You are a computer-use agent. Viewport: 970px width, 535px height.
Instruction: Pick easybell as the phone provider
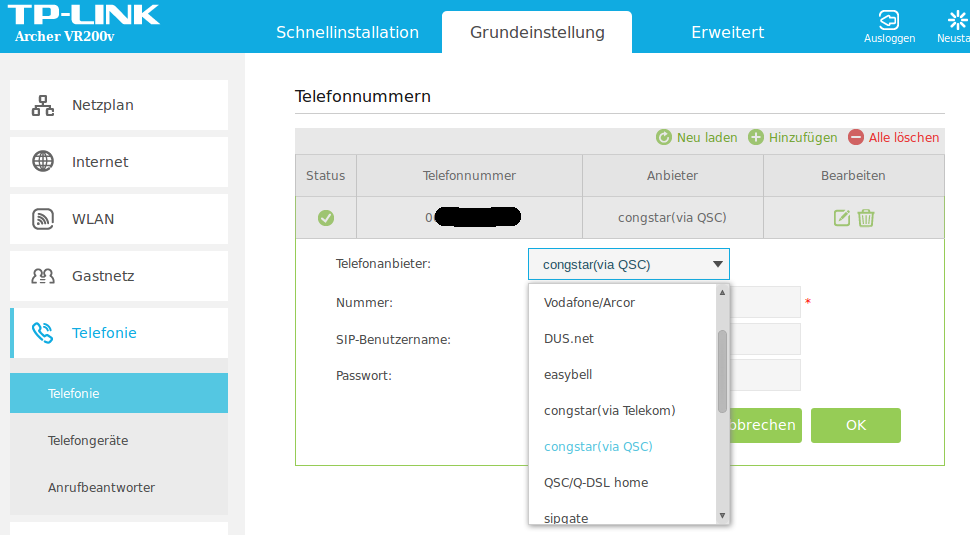568,374
